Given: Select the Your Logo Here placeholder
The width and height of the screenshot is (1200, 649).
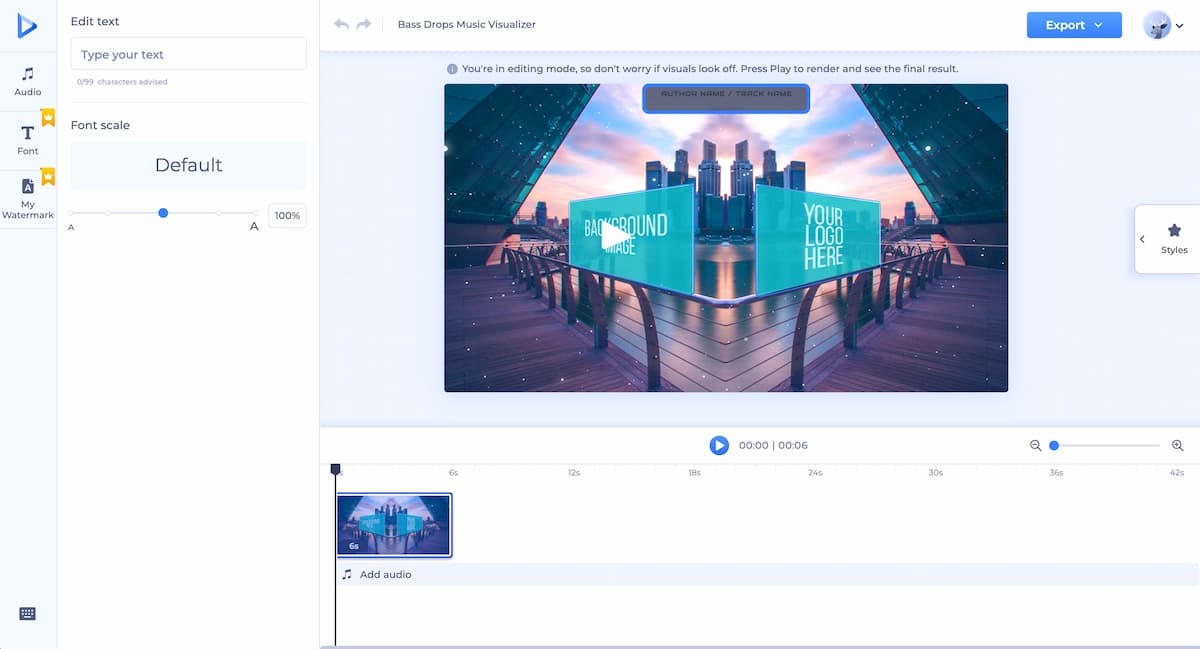Looking at the screenshot, I should [822, 237].
